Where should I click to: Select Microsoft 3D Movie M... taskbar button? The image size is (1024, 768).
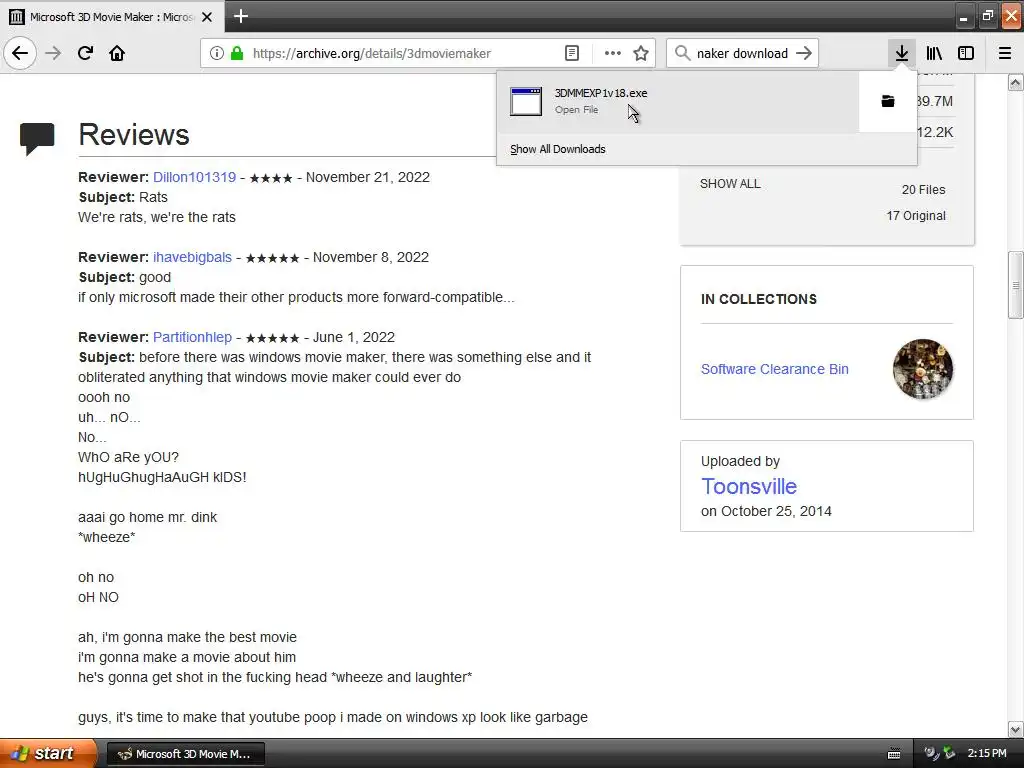click(x=185, y=754)
